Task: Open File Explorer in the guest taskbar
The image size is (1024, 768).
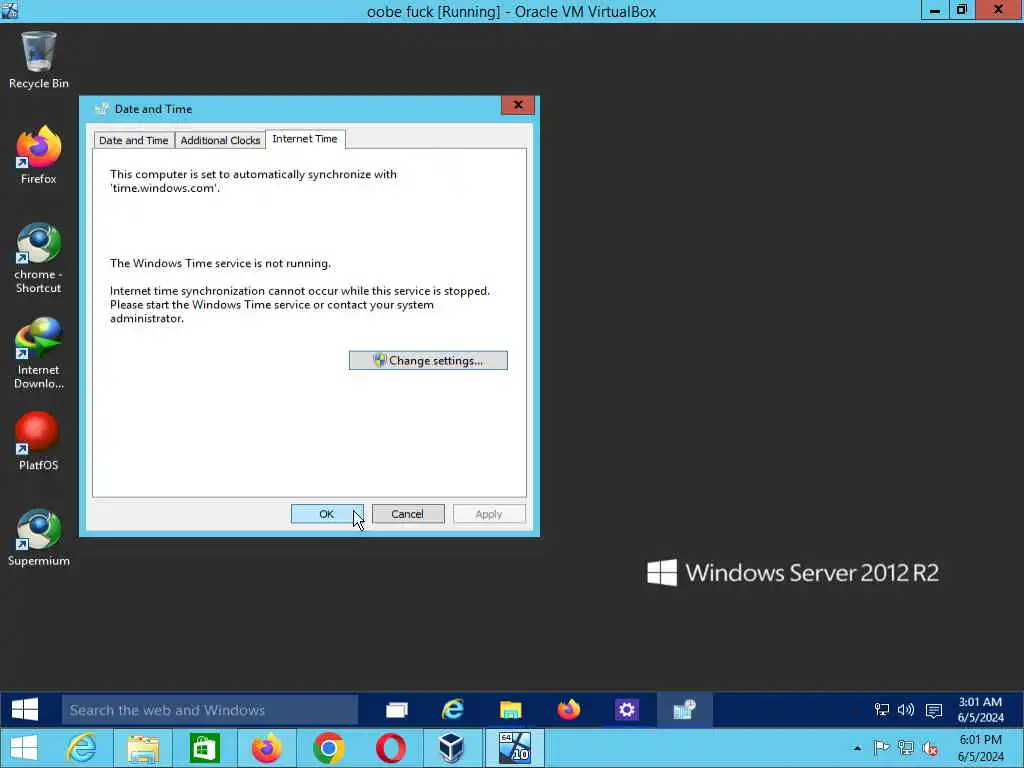Action: coord(511,710)
